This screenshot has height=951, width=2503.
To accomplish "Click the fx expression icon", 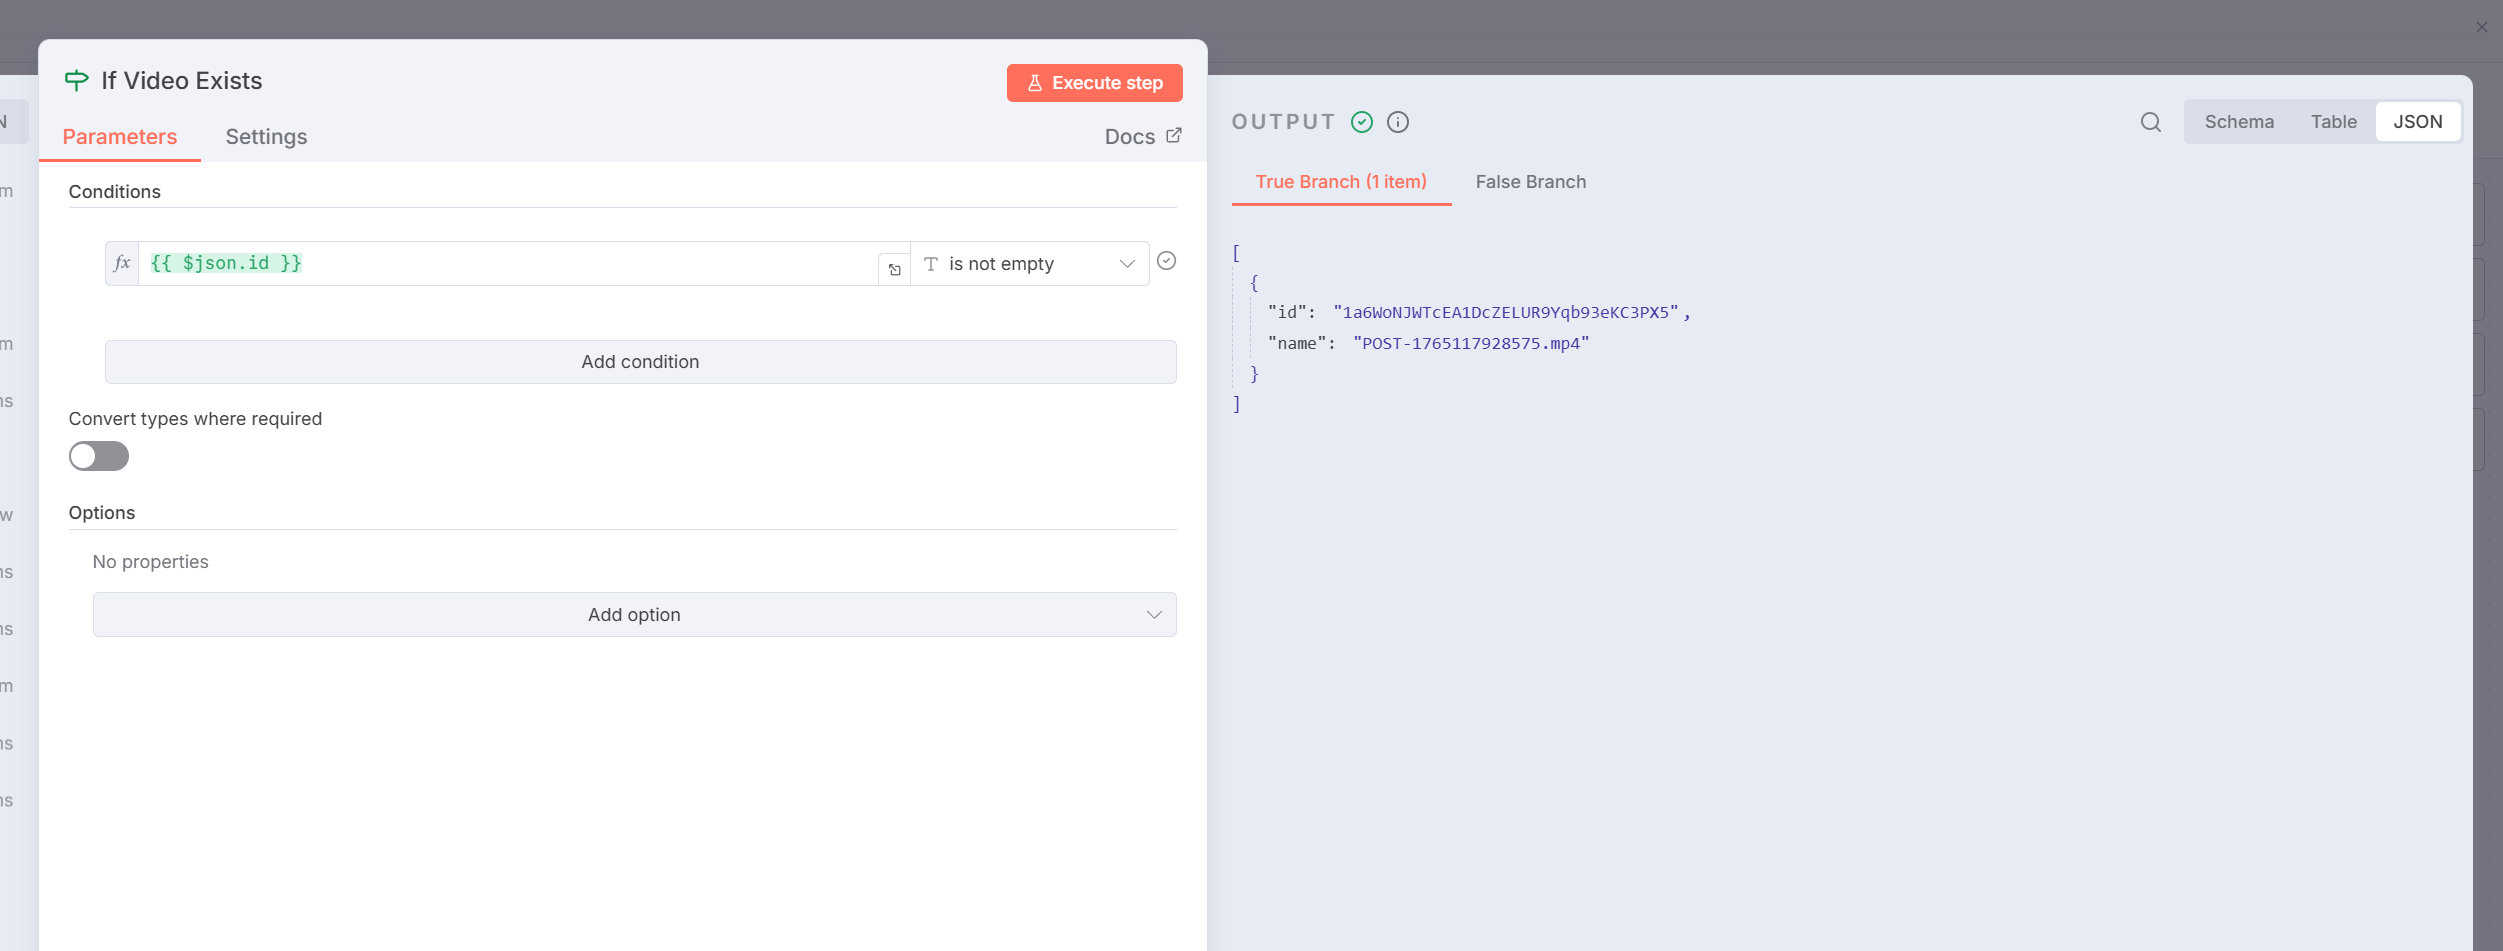I will point(122,264).
